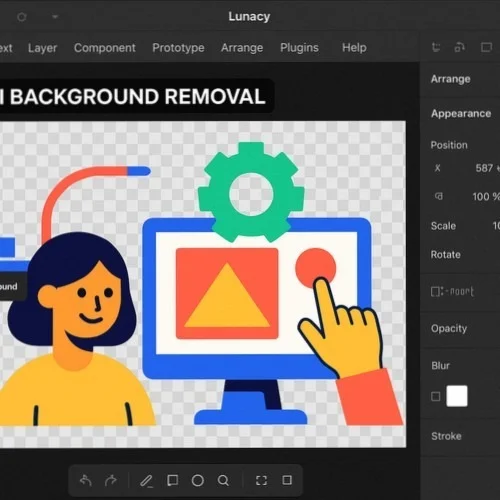Click the Position label
This screenshot has height=500, width=500.
[449, 145]
